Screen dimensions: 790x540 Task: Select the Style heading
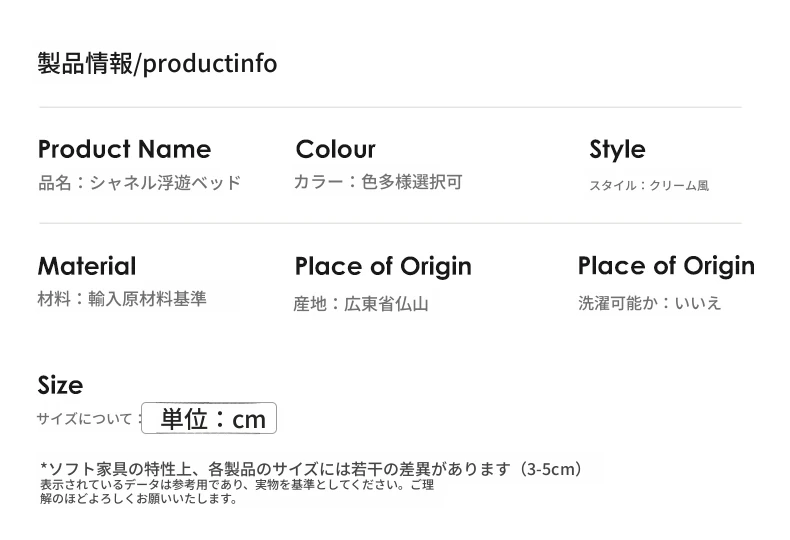(617, 150)
